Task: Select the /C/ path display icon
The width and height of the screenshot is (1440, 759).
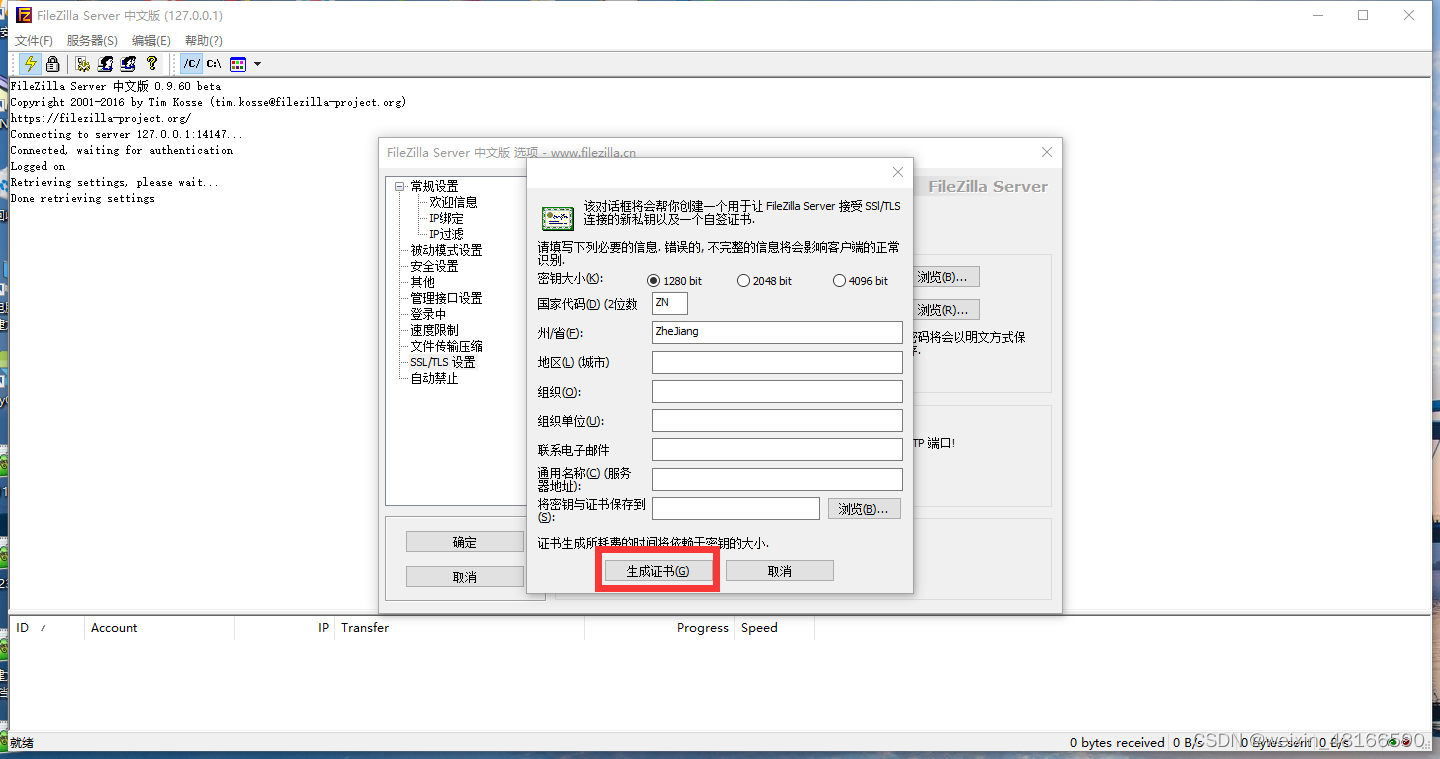Action: point(191,64)
